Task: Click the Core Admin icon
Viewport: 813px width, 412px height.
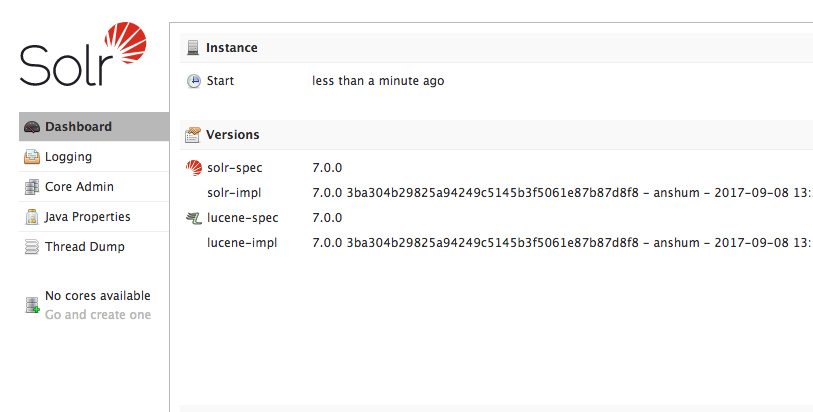Action: pos(32,187)
